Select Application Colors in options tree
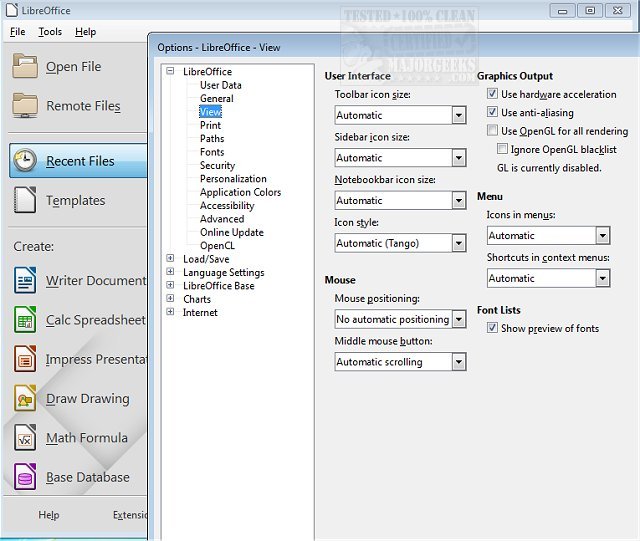Screen dimensions: 640x541 [240, 192]
